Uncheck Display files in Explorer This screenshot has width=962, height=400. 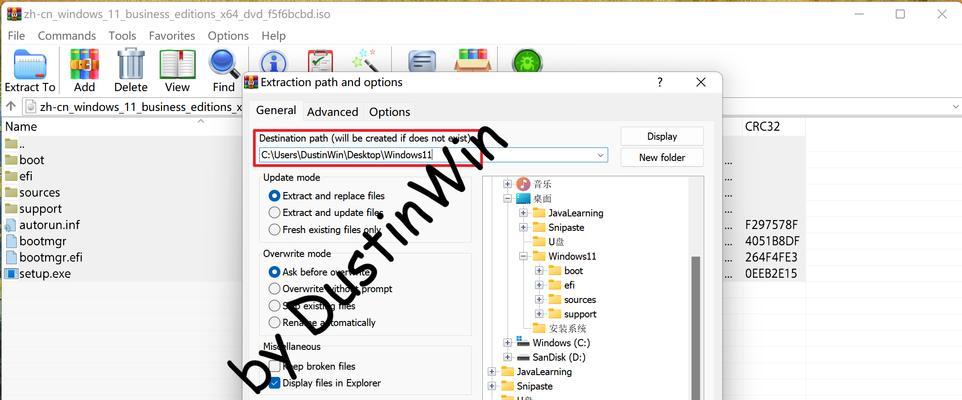[x=275, y=383]
